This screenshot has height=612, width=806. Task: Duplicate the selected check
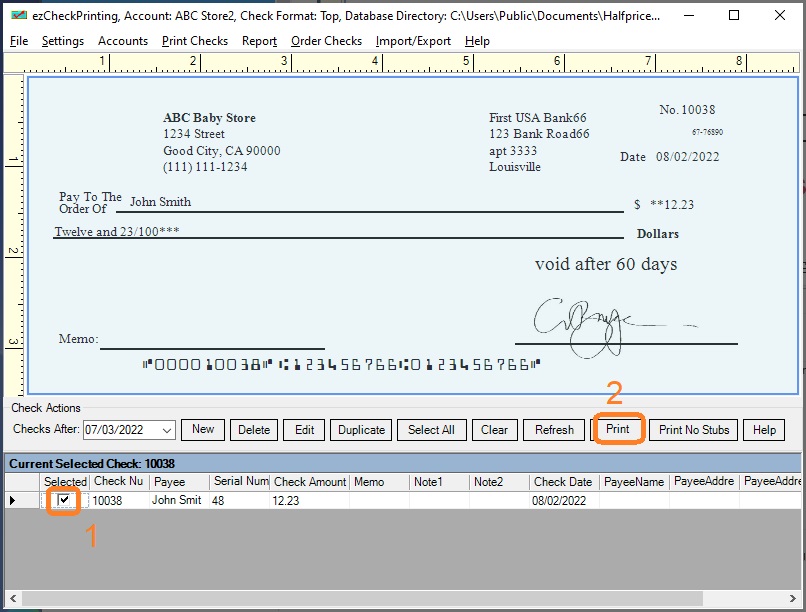361,430
